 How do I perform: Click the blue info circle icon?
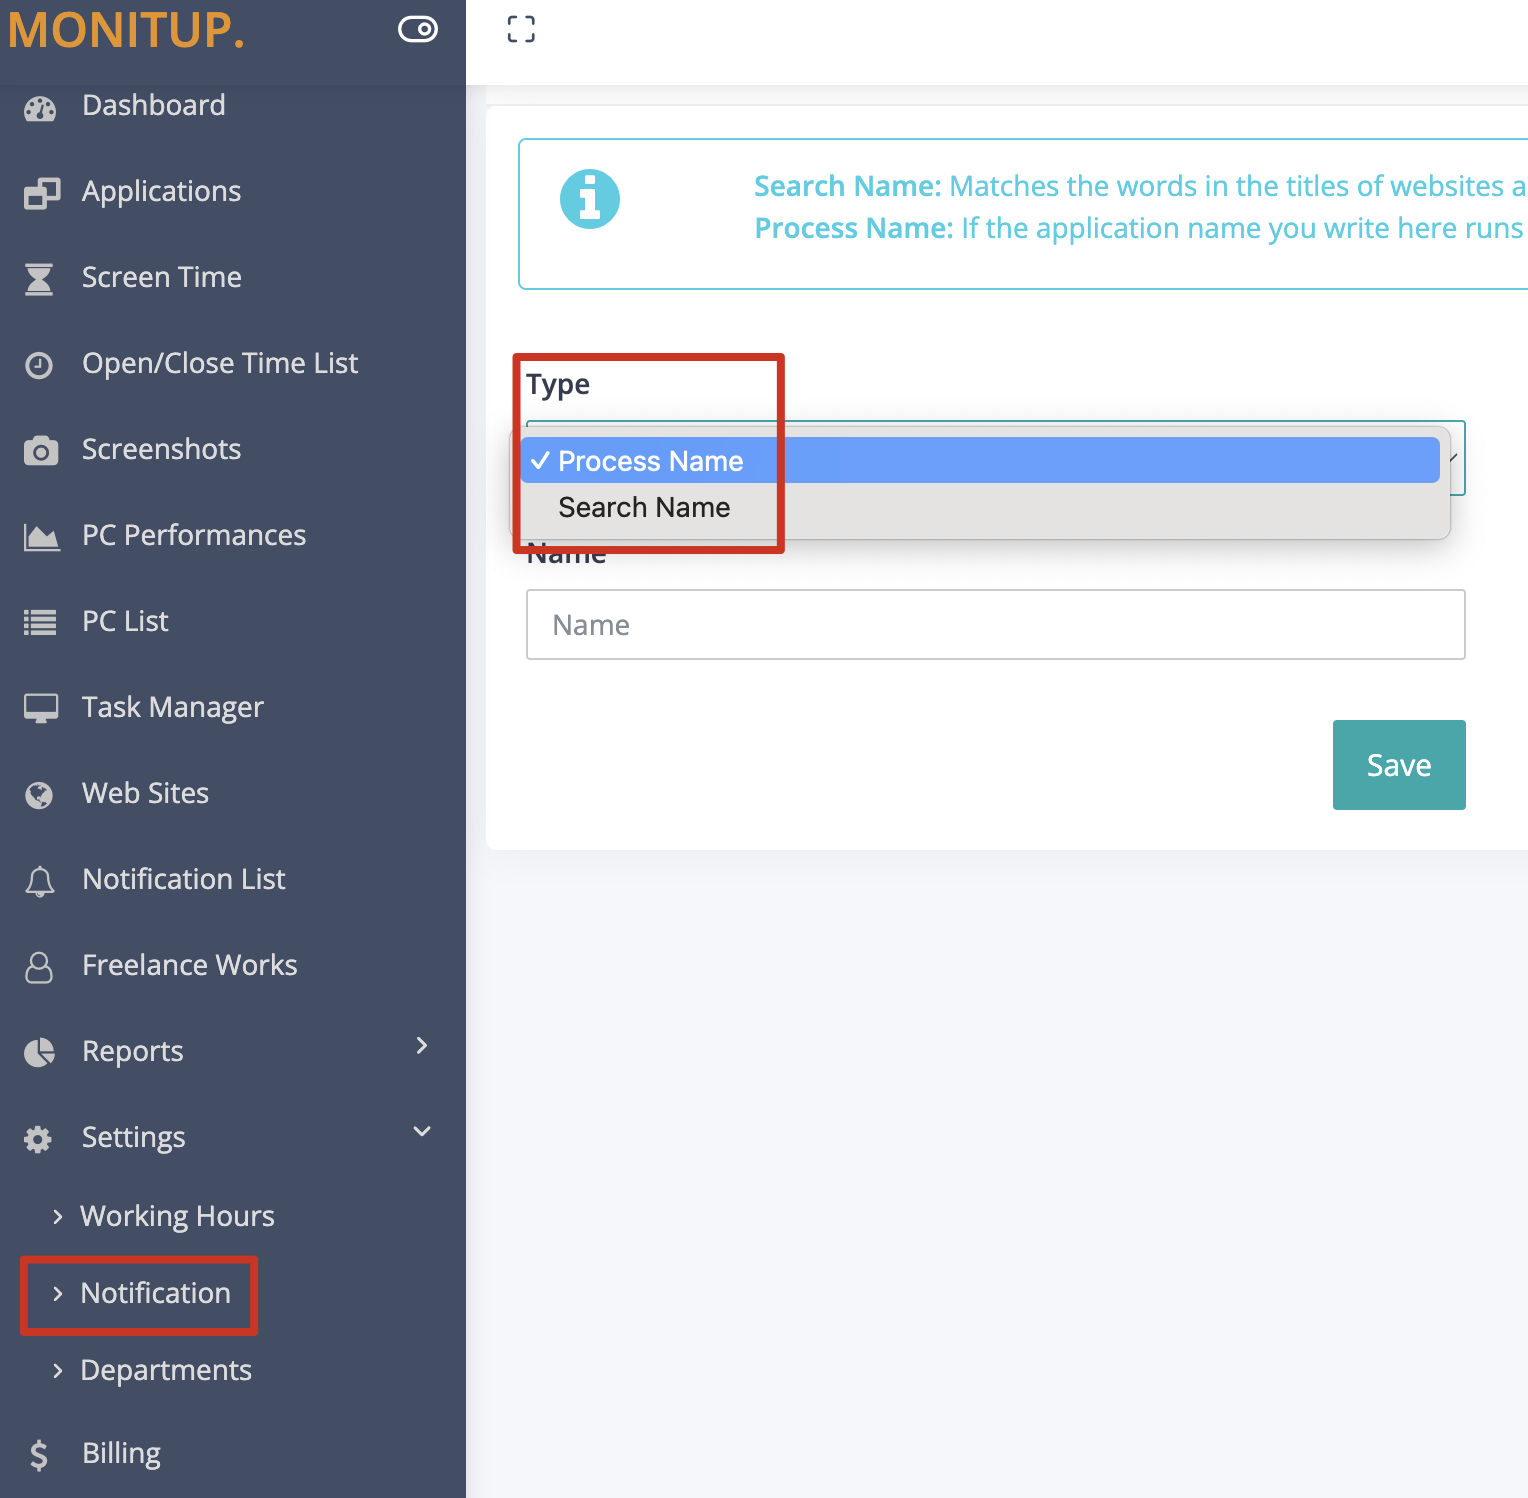pyautogui.click(x=590, y=199)
